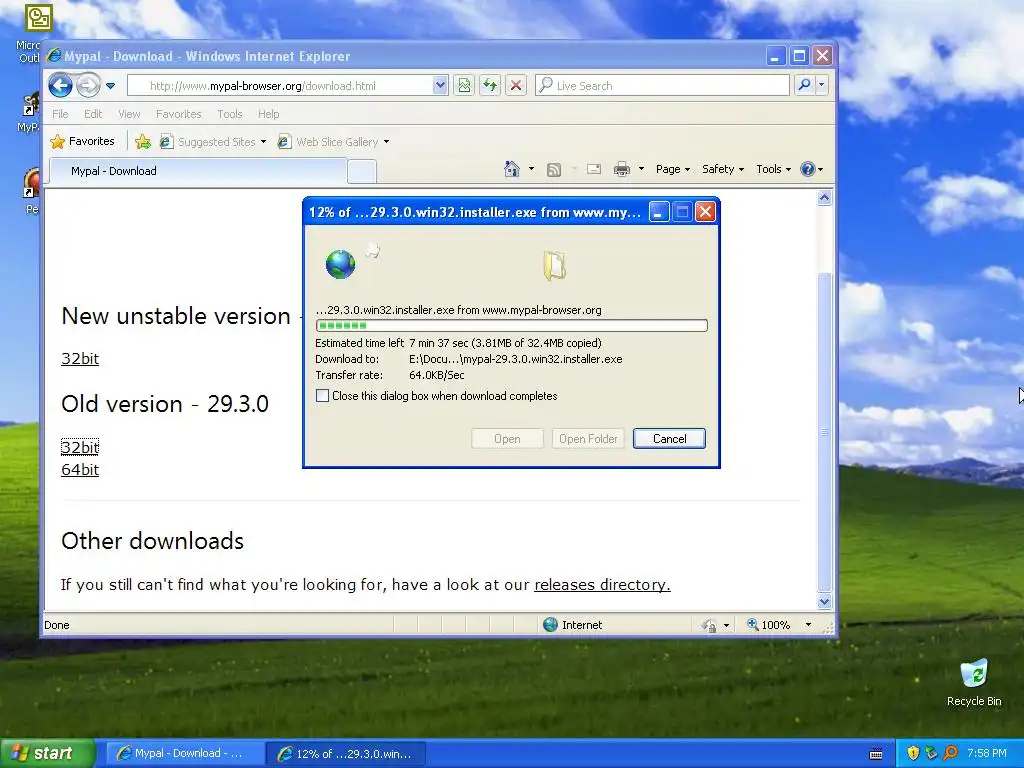This screenshot has width=1024, height=768.
Task: Click the IE Forward arrow button
Action: click(88, 86)
